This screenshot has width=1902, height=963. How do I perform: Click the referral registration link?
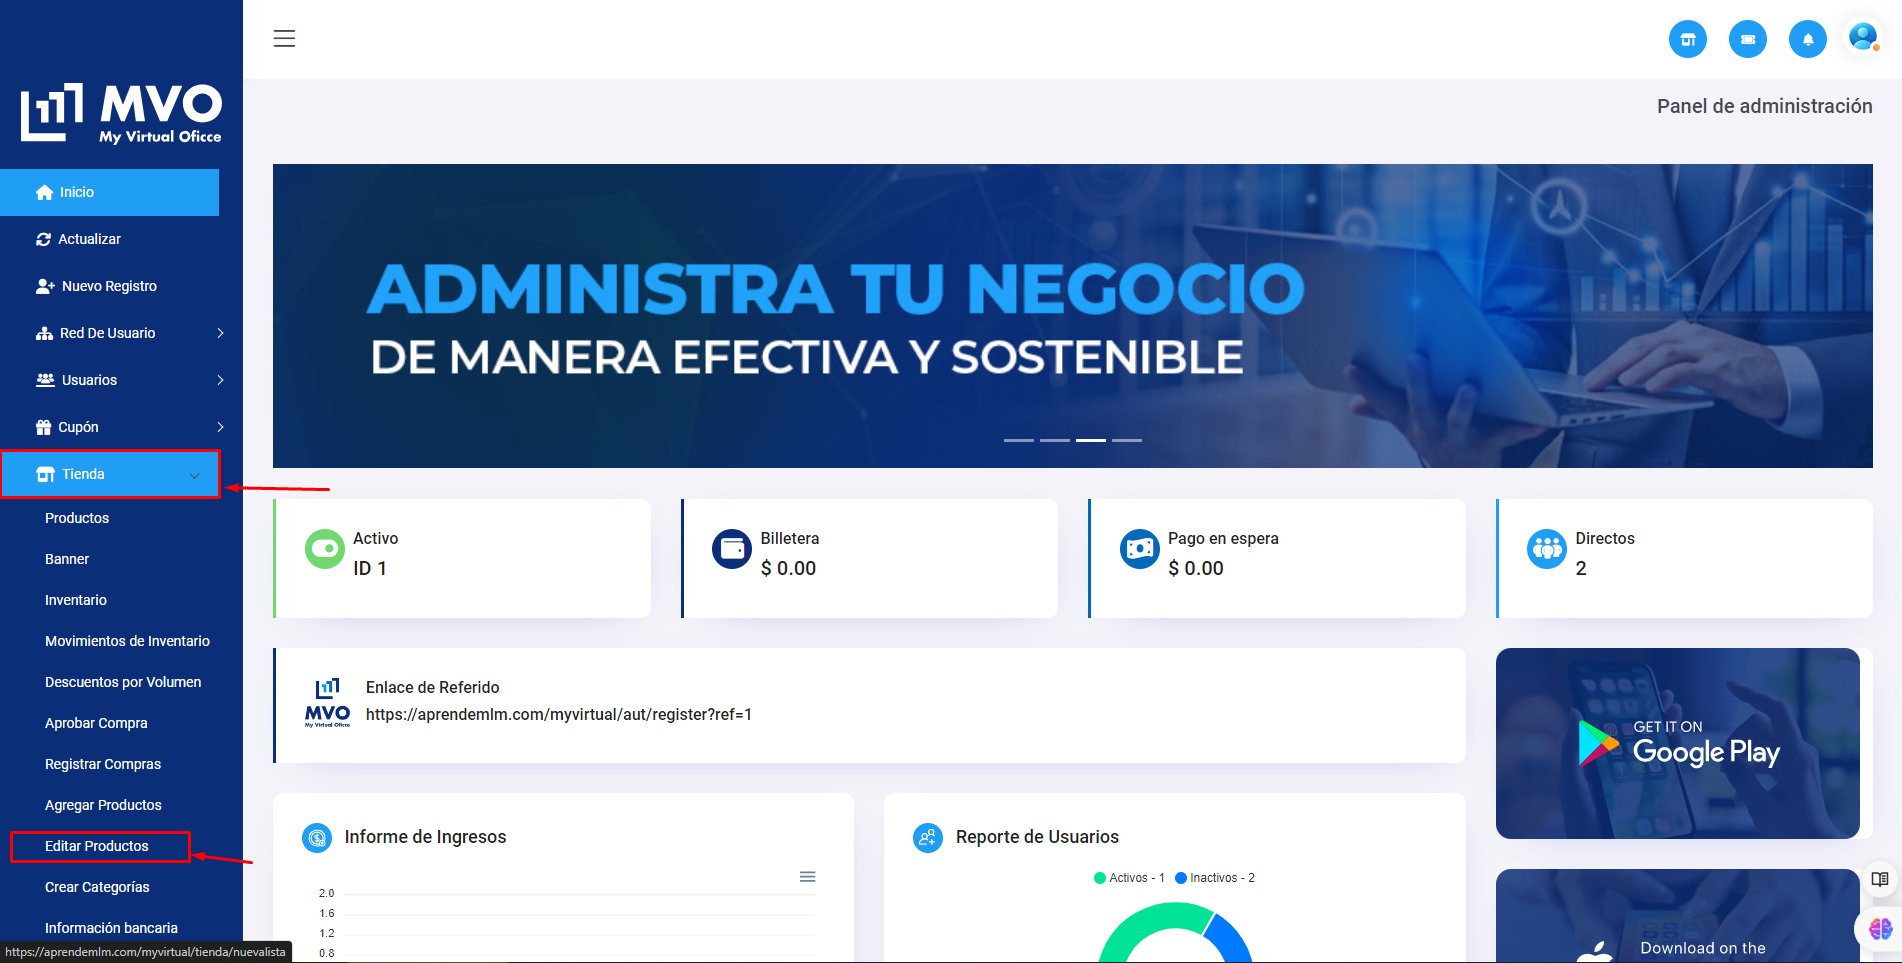[558, 715]
